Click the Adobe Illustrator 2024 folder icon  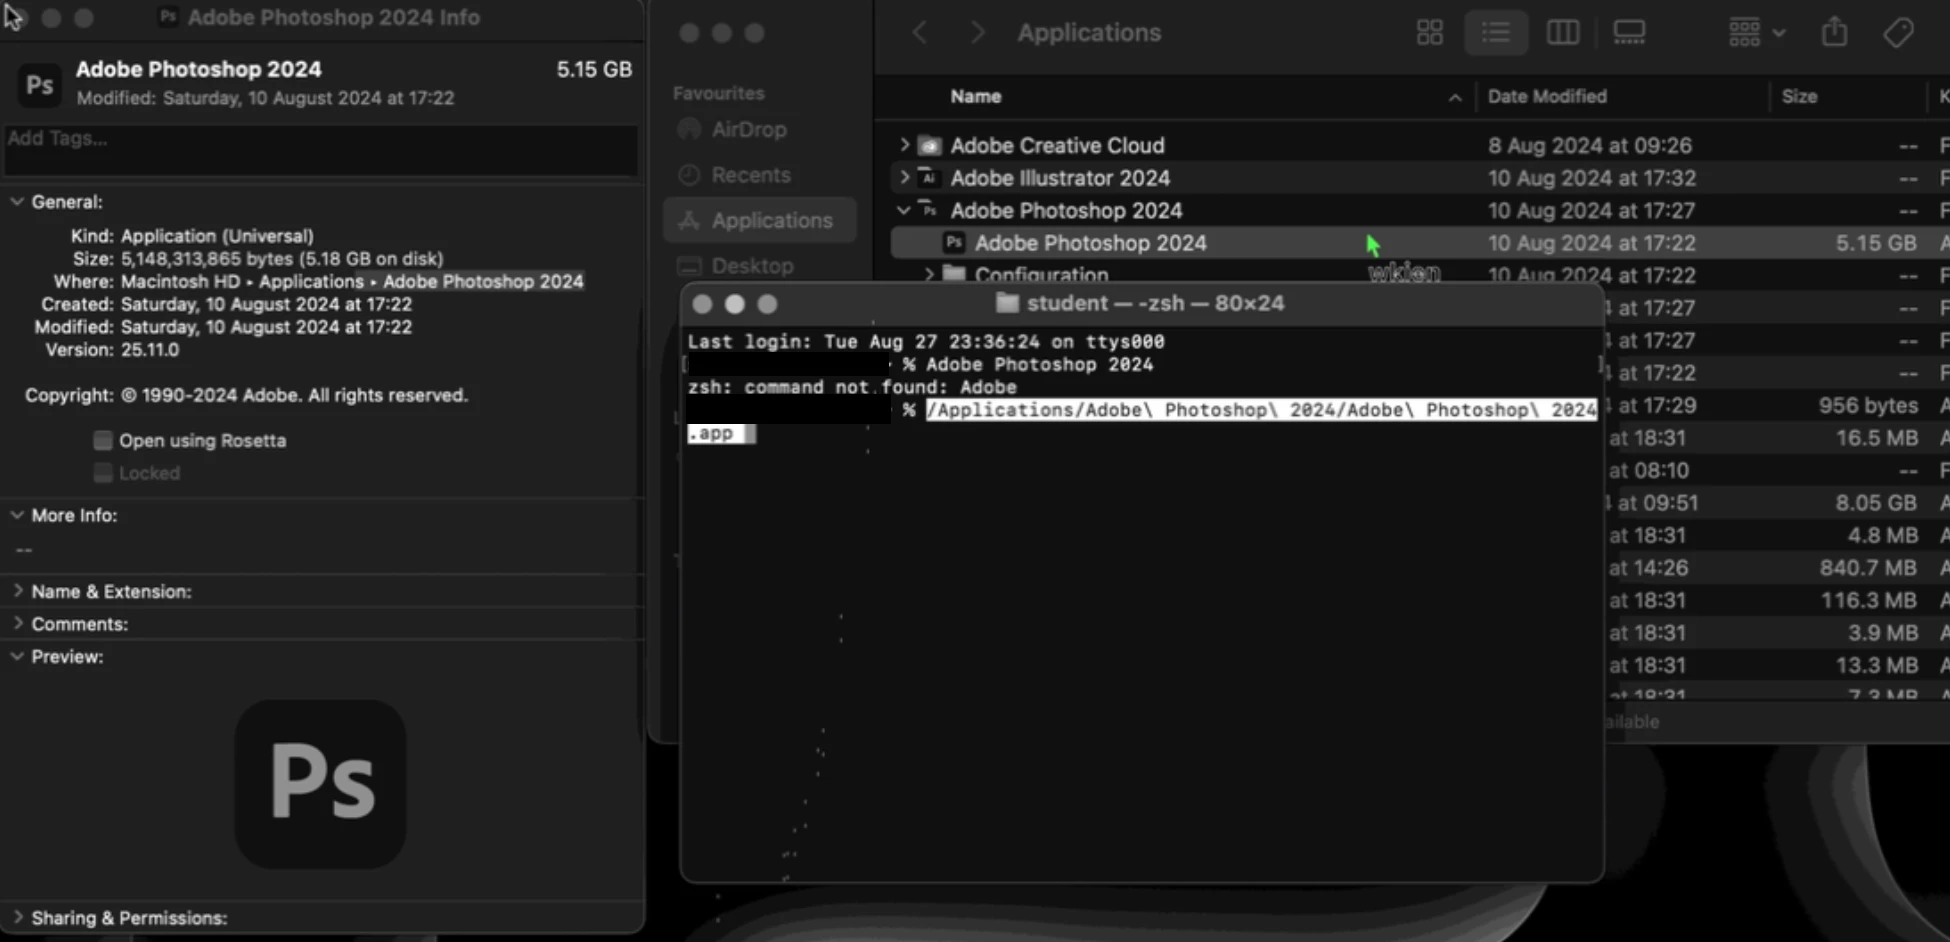coord(930,178)
